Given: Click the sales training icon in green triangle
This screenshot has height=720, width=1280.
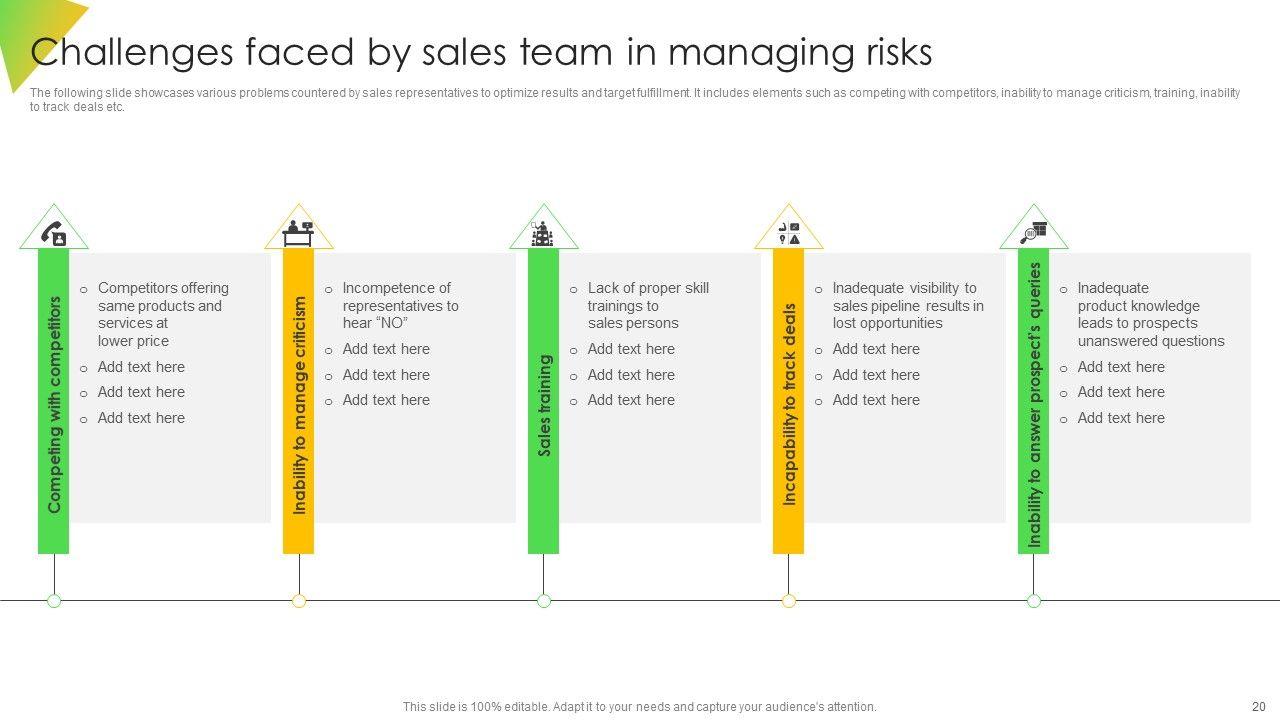Looking at the screenshot, I should coord(543,234).
